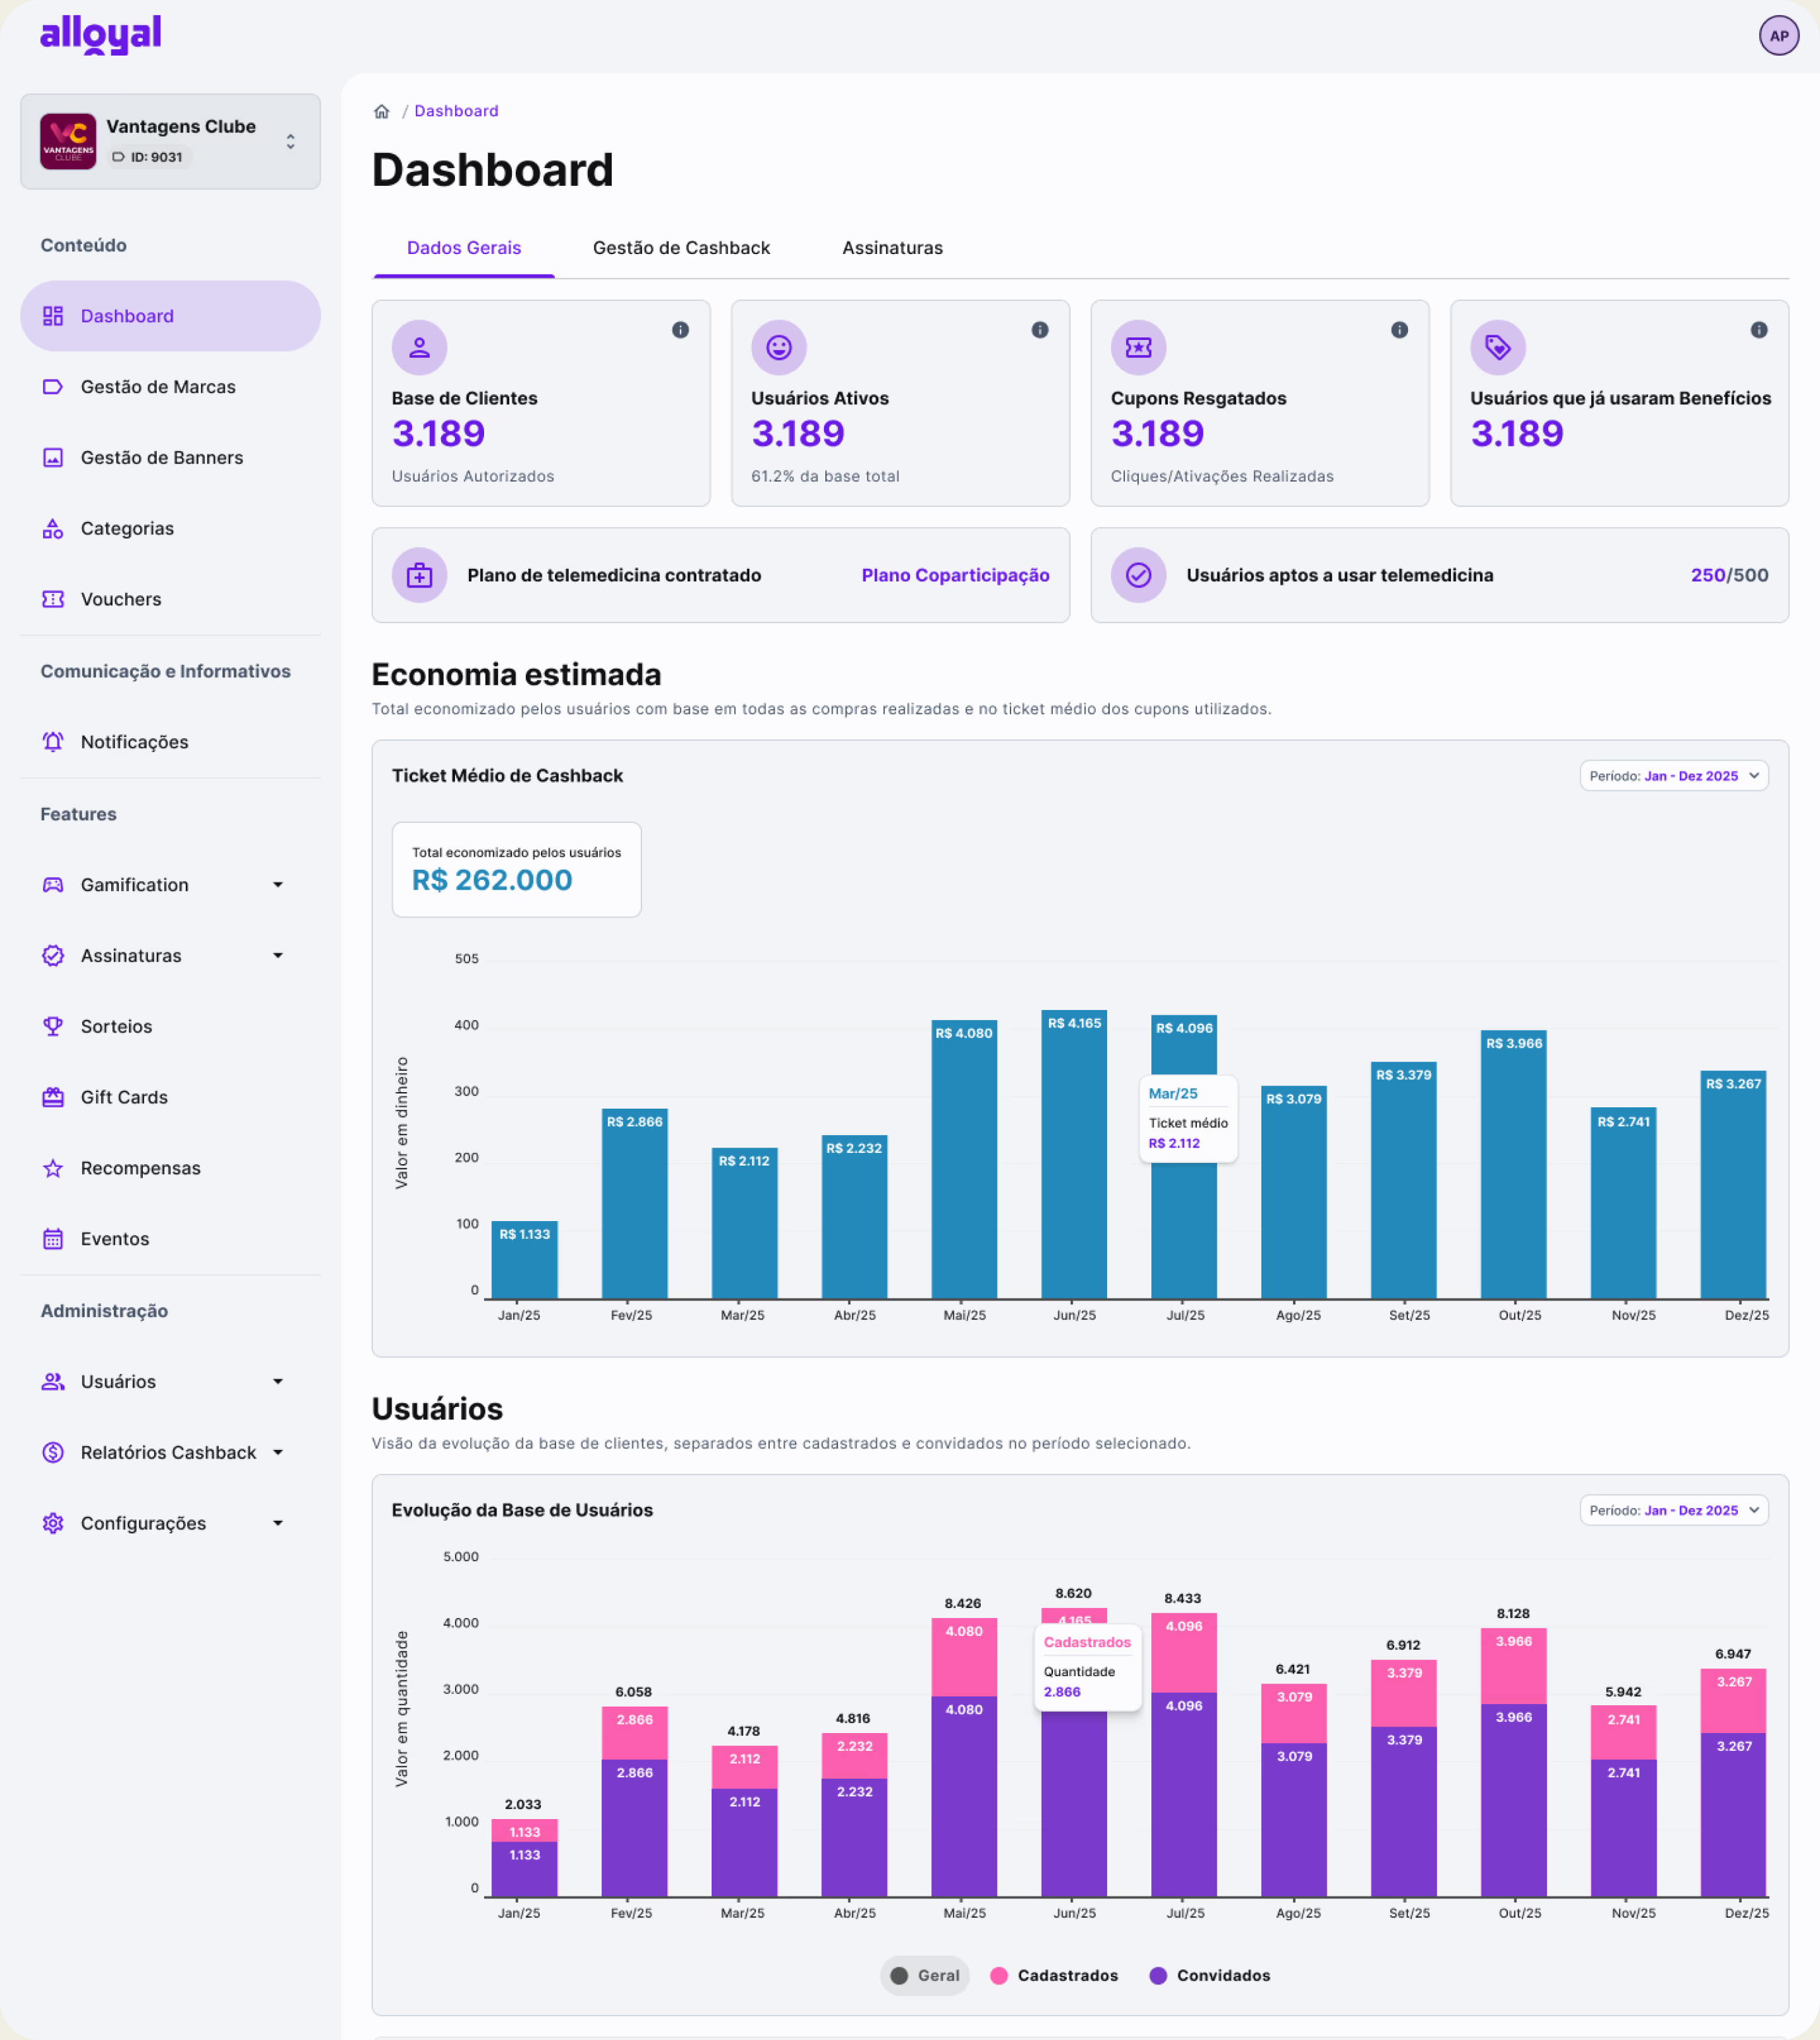The image size is (1820, 2040).
Task: Switch to Assinaturas tab
Action: coord(892,248)
